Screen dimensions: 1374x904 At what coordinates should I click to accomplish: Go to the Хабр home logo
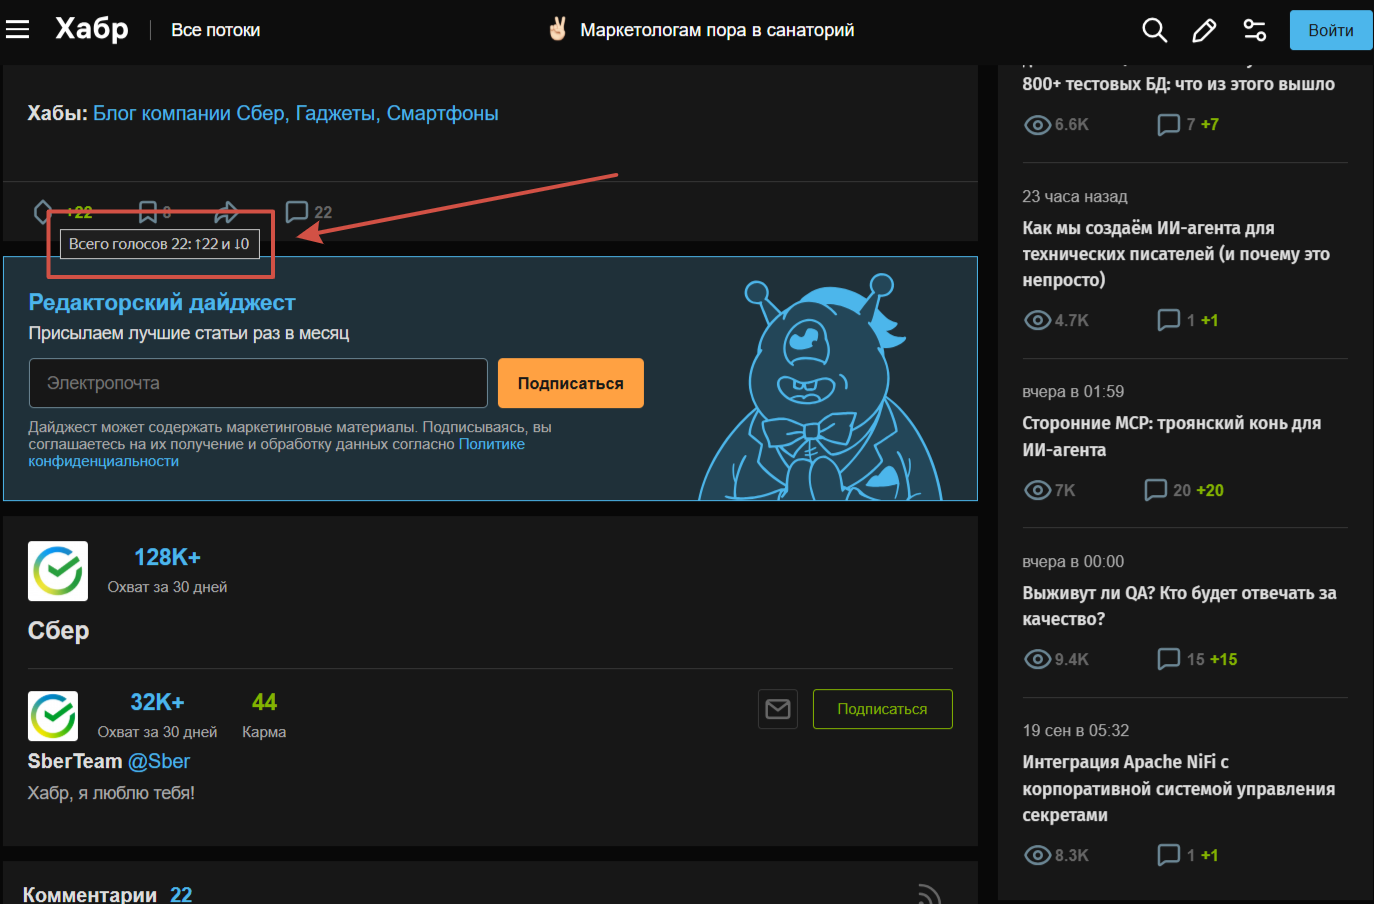pos(92,29)
